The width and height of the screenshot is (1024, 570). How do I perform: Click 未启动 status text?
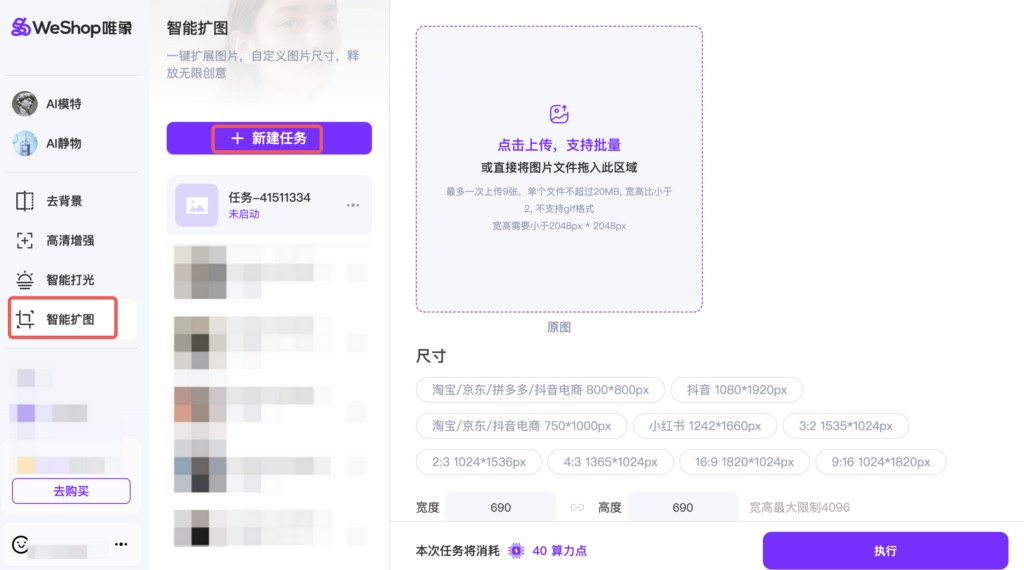[x=244, y=214]
